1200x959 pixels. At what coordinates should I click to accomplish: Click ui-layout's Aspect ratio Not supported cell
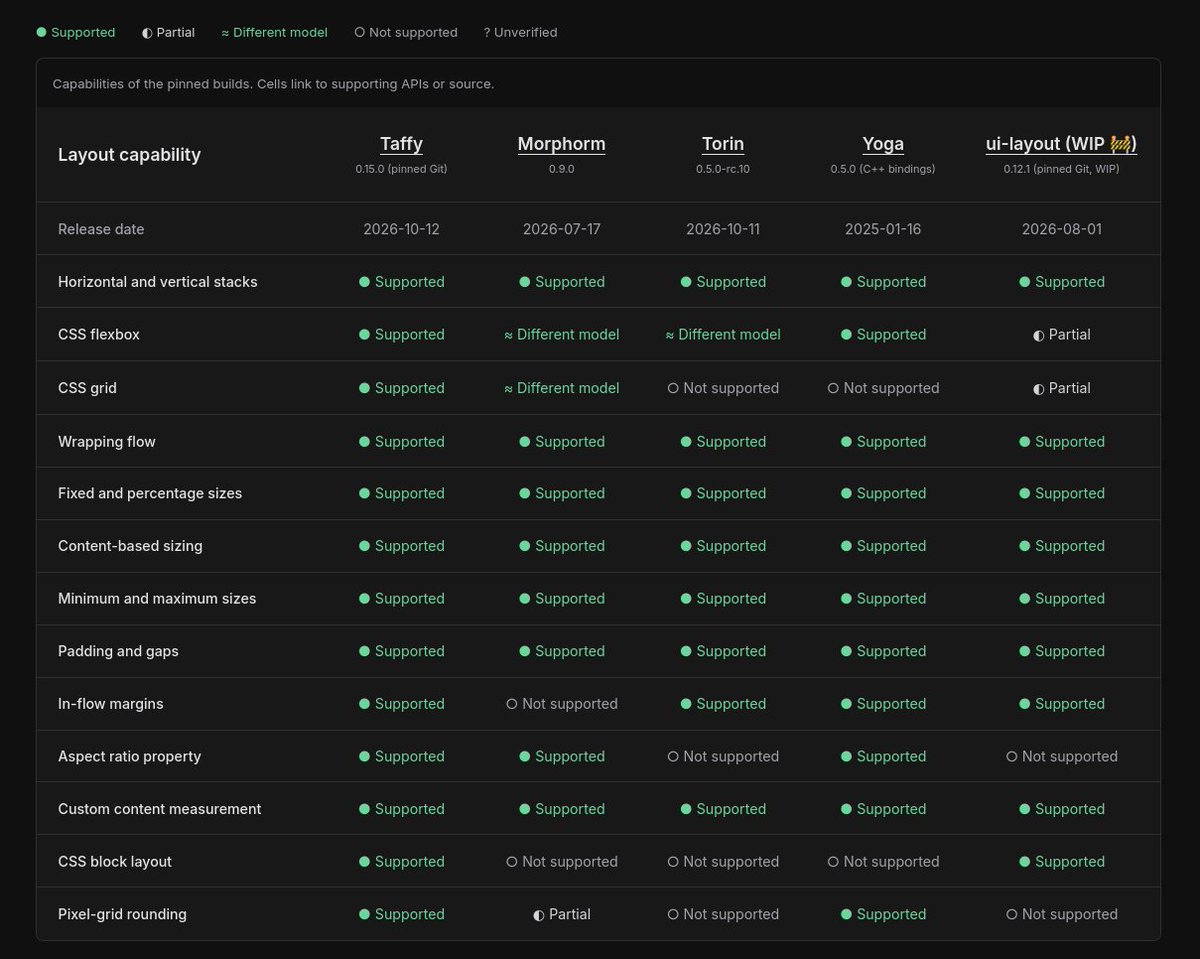pos(1061,757)
